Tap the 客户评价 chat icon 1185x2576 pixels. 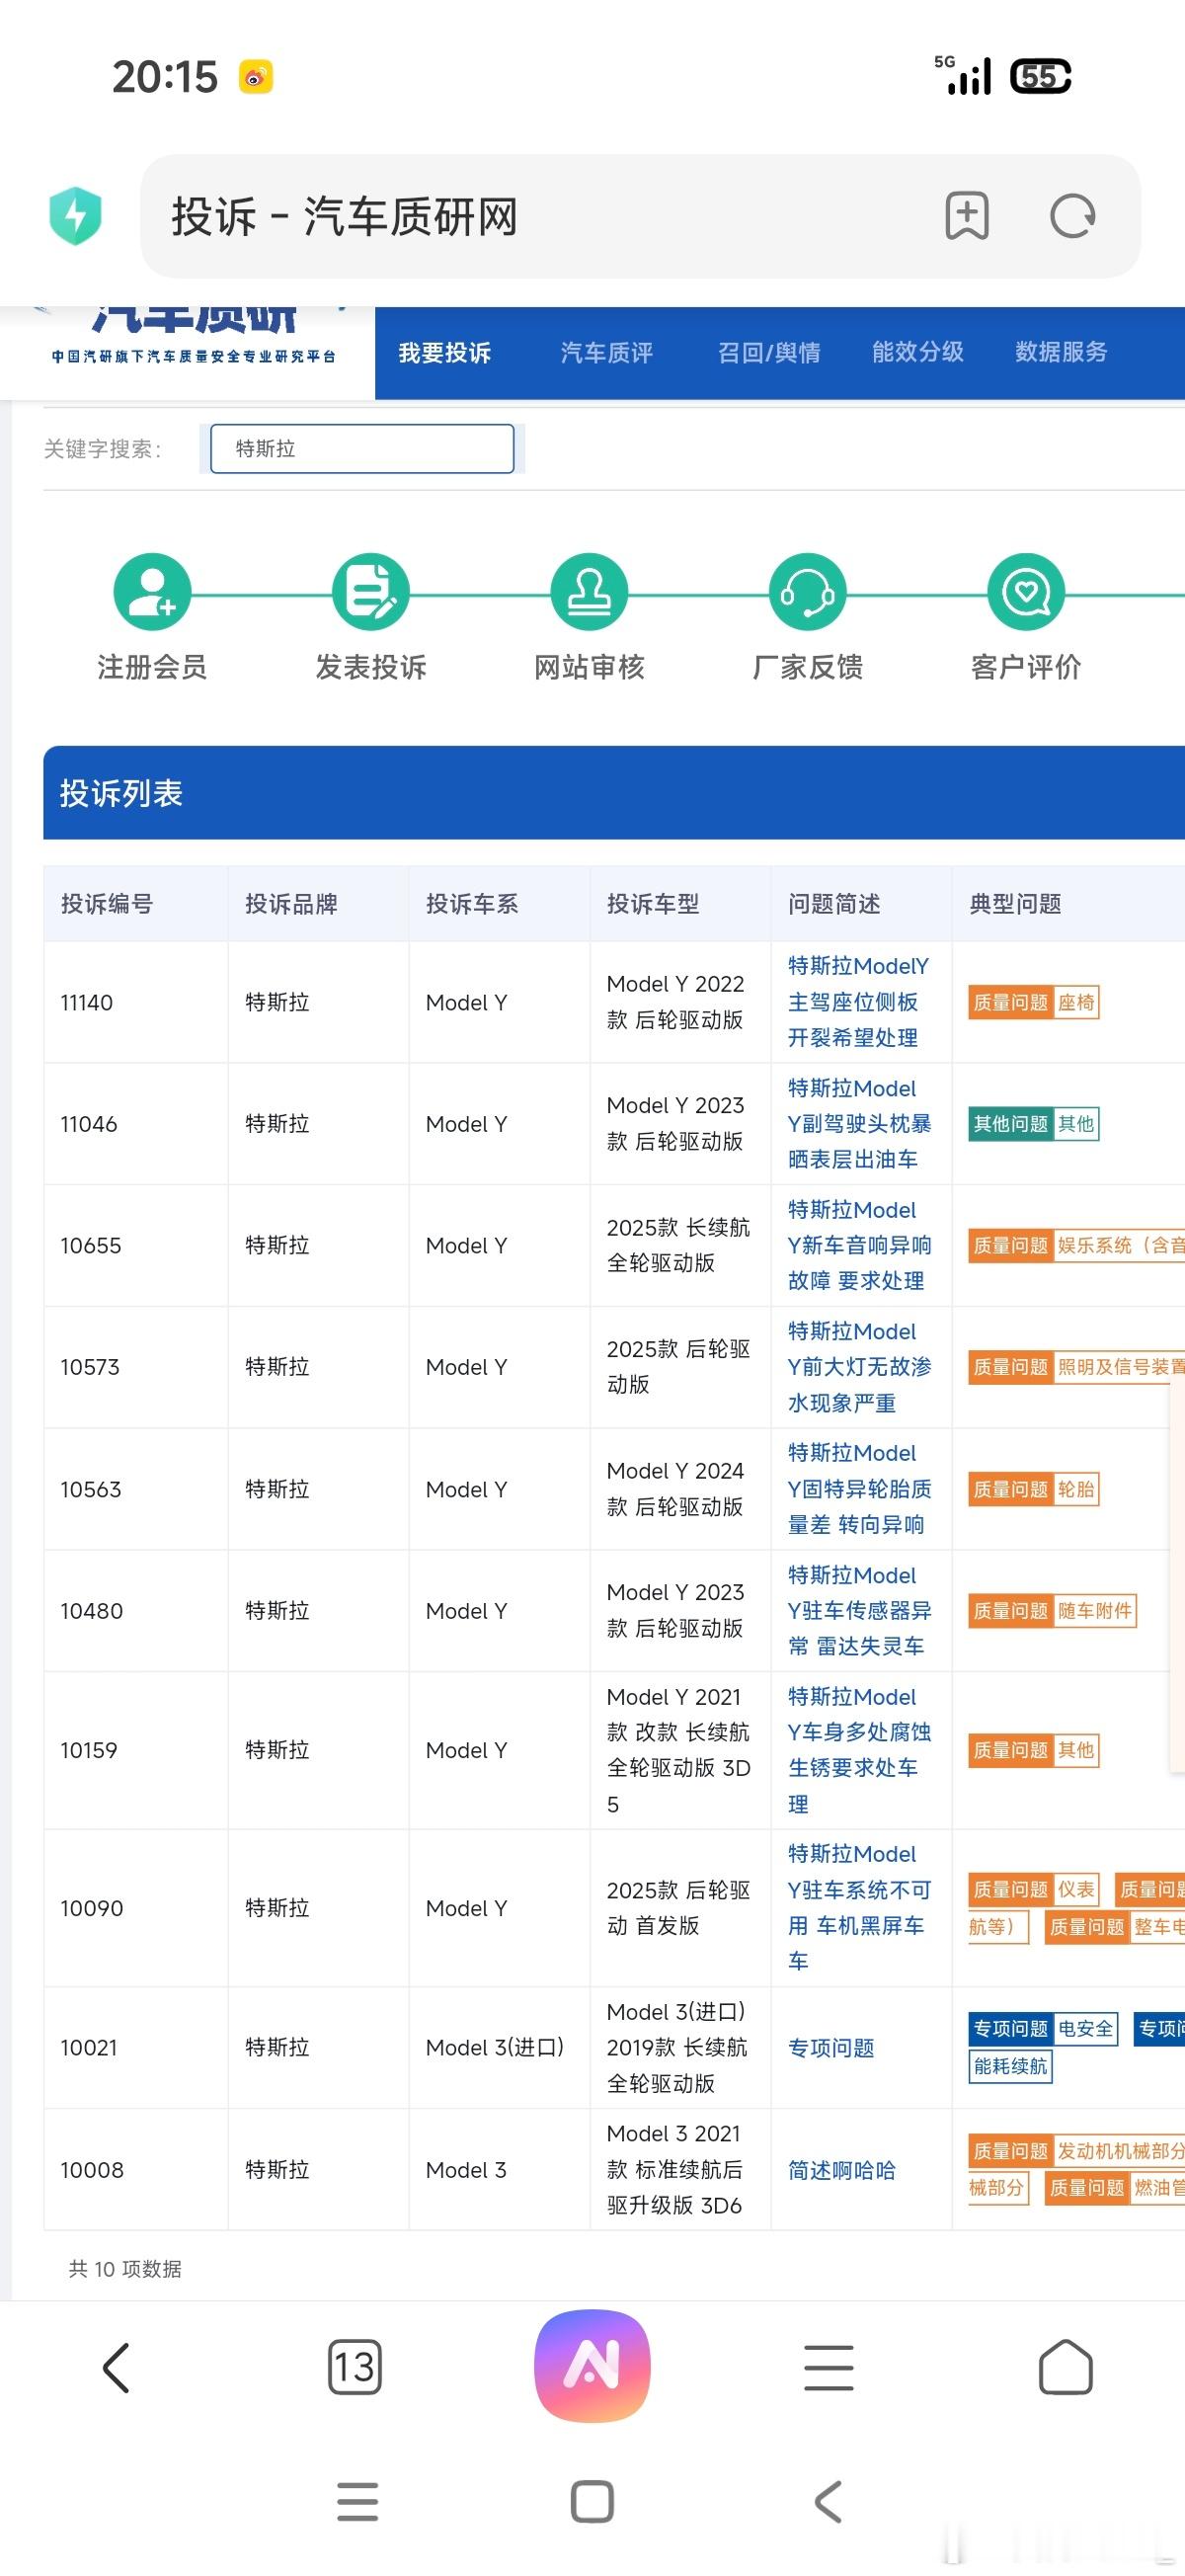click(1026, 592)
